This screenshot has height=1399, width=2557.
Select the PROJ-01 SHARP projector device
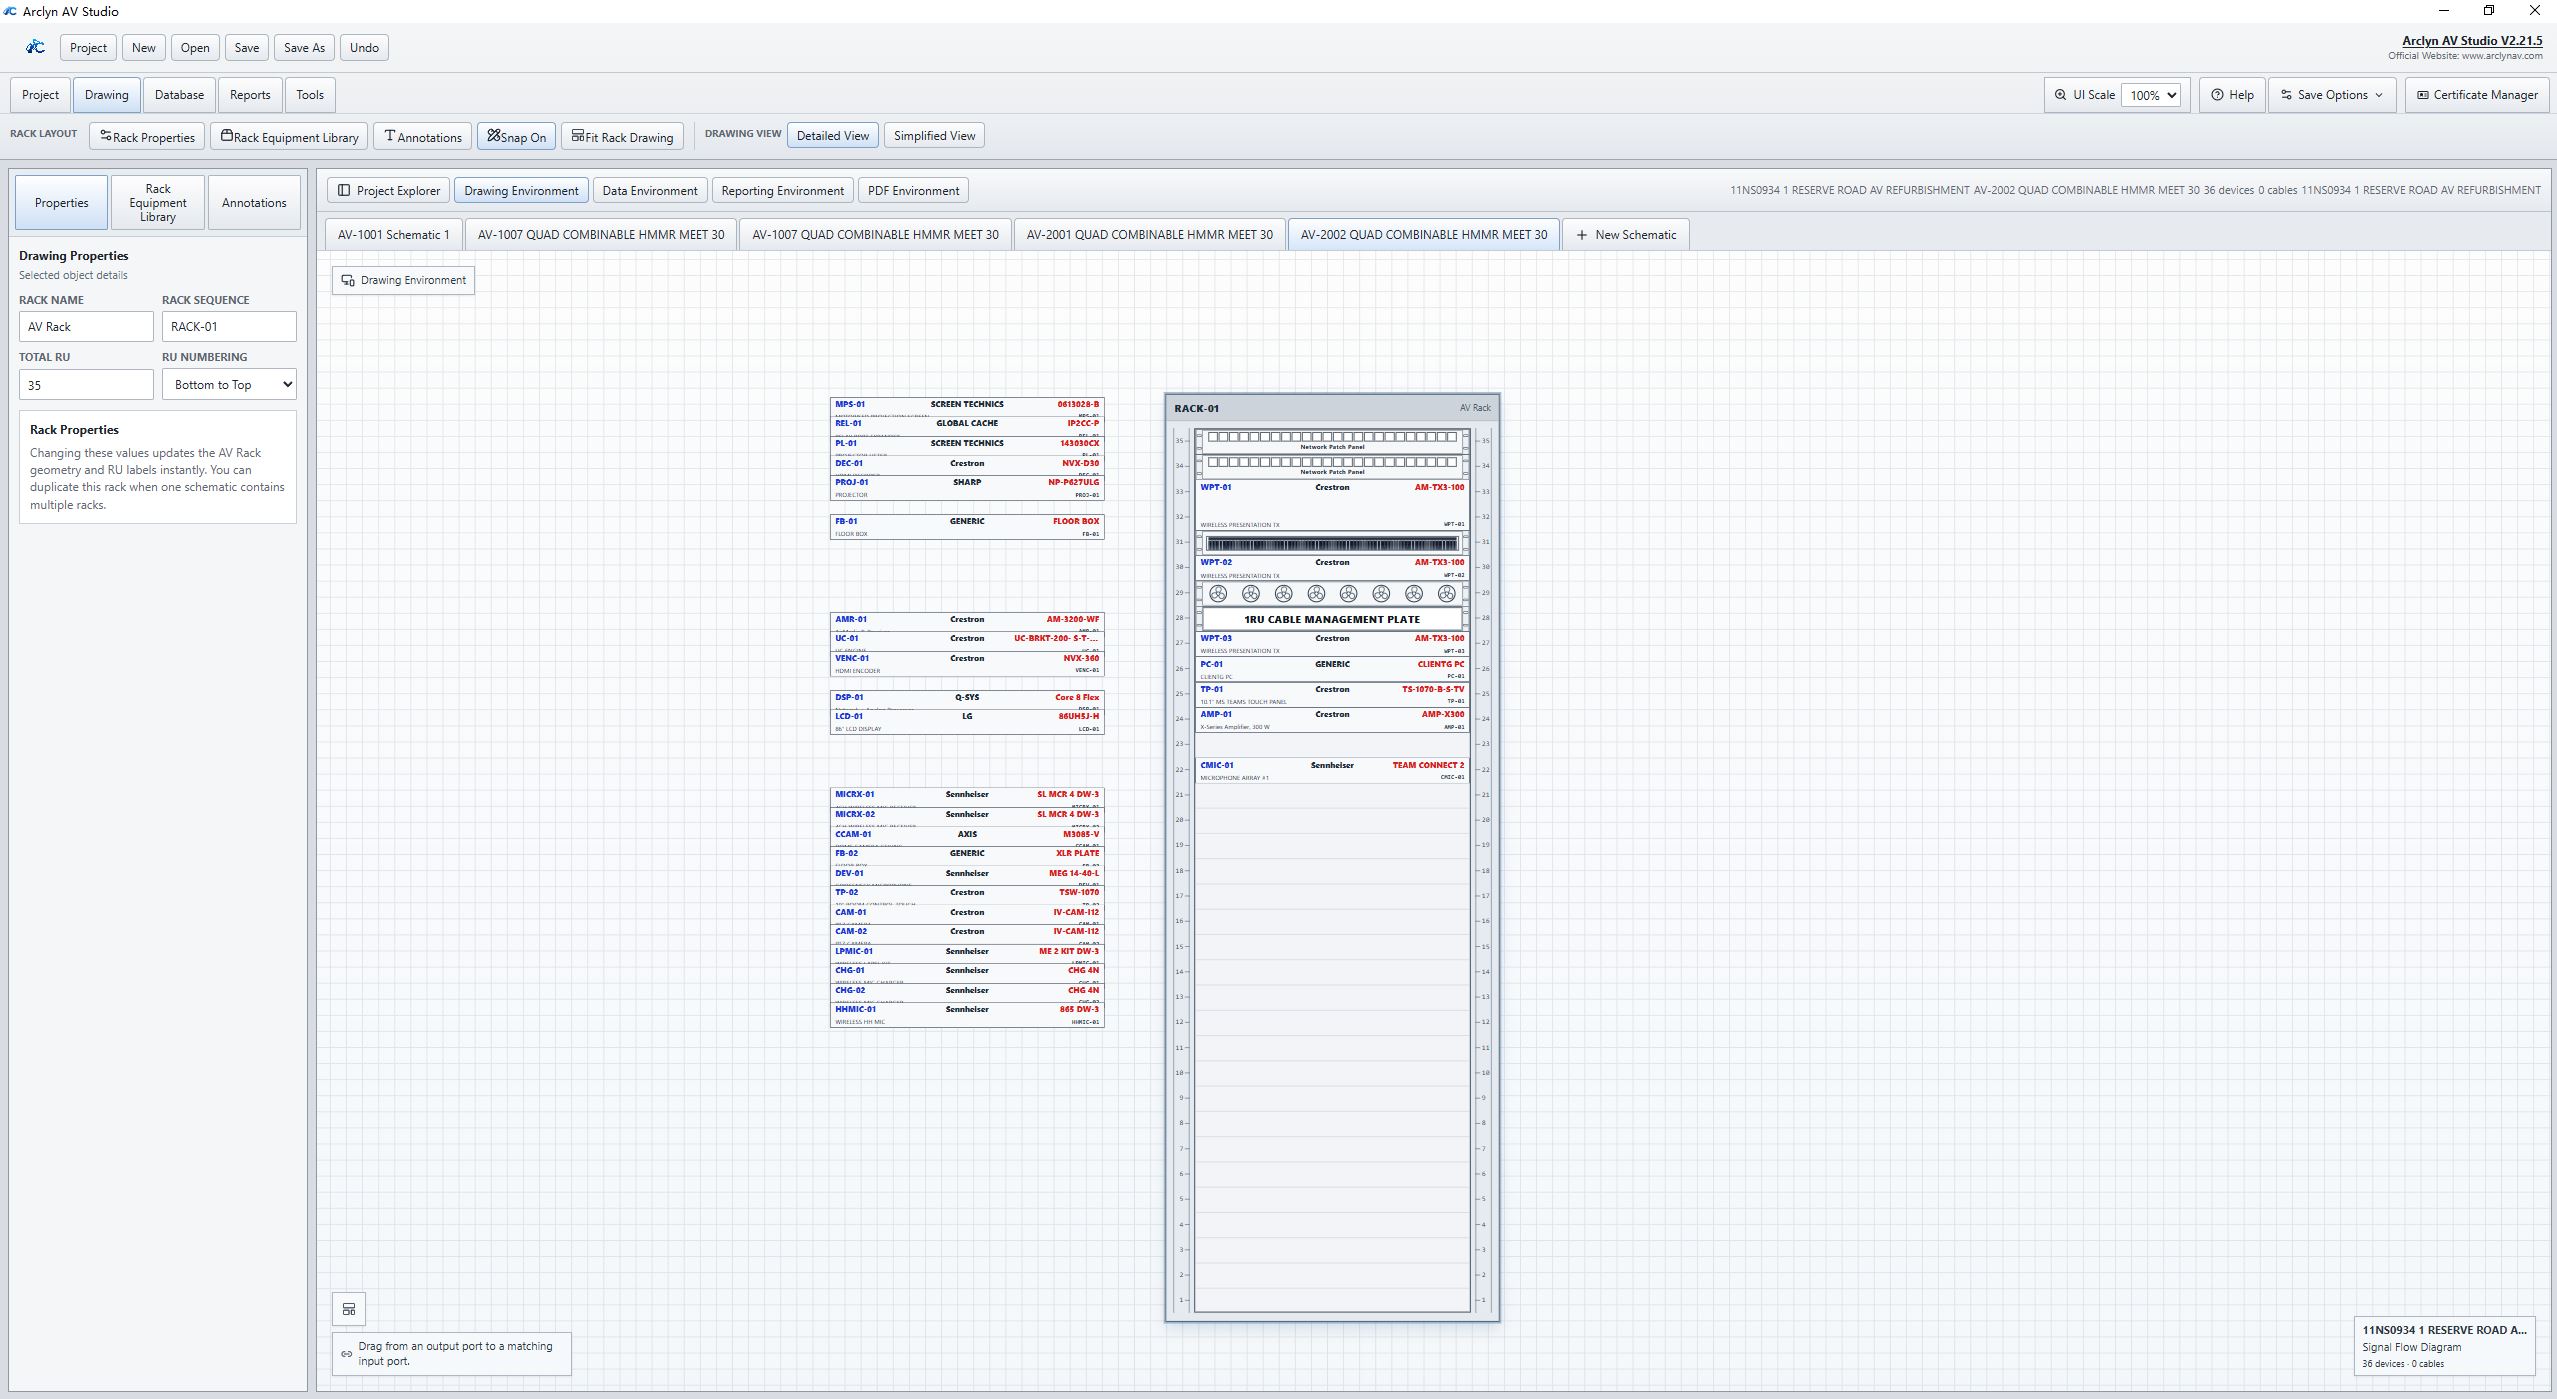967,488
